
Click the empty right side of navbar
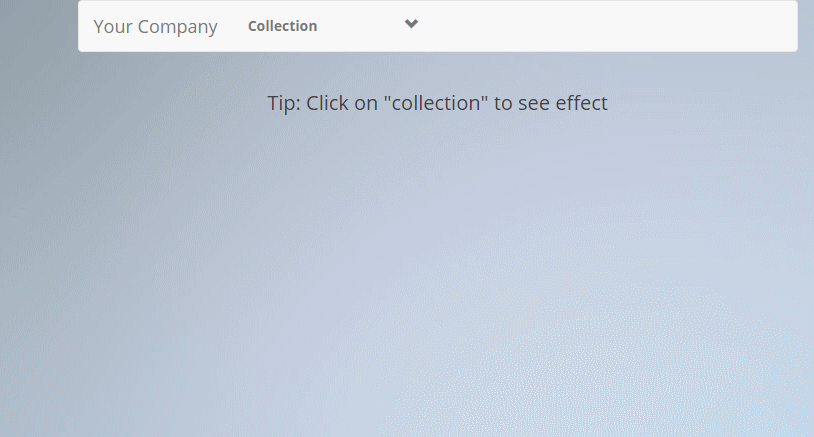[x=620, y=26]
